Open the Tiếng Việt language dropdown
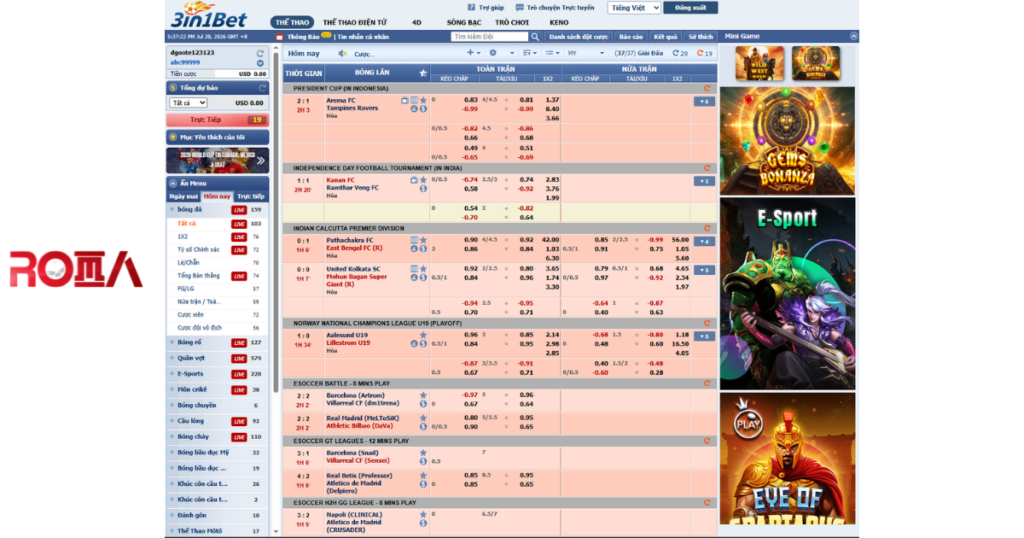This screenshot has height=538, width=1024. pos(633,8)
